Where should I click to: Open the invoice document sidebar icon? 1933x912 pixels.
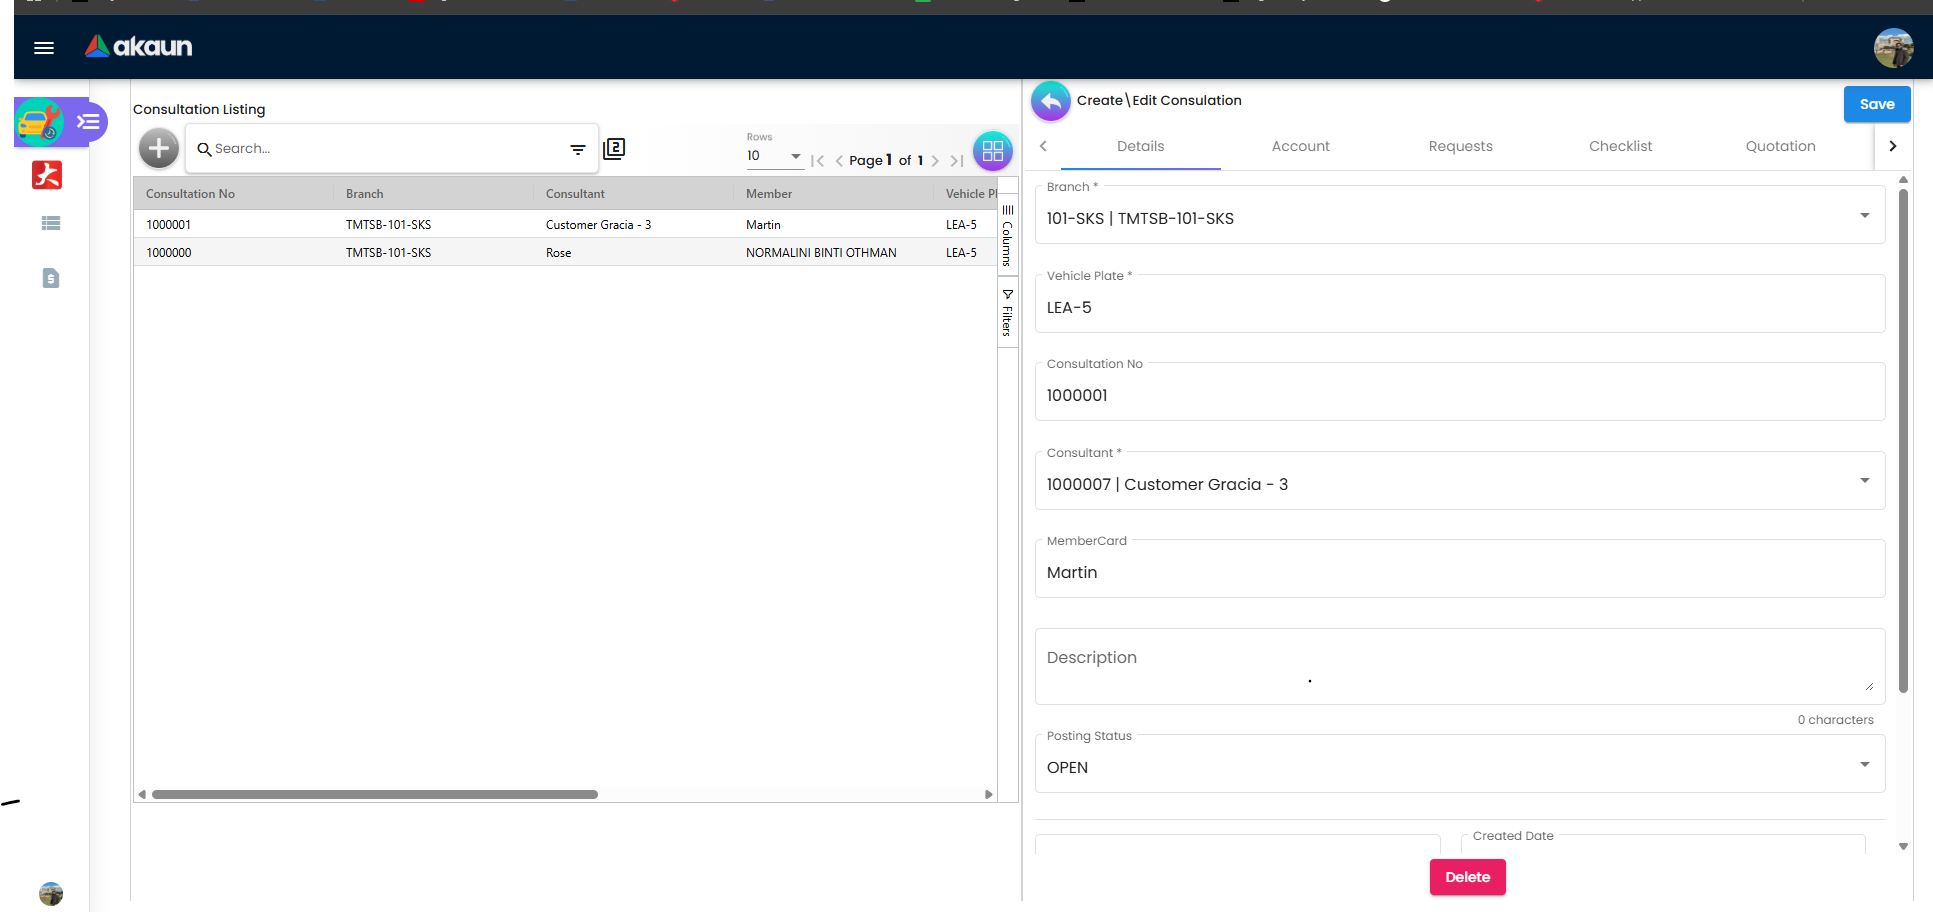click(51, 278)
